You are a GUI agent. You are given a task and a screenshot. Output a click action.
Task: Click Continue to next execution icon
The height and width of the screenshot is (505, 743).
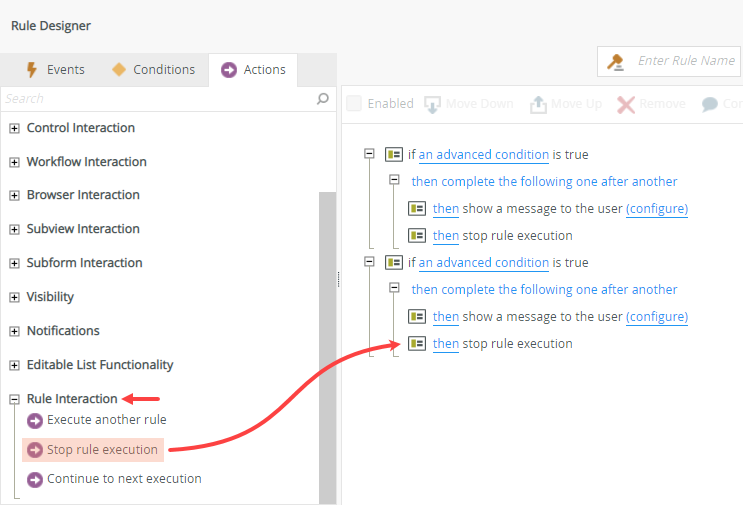35,480
